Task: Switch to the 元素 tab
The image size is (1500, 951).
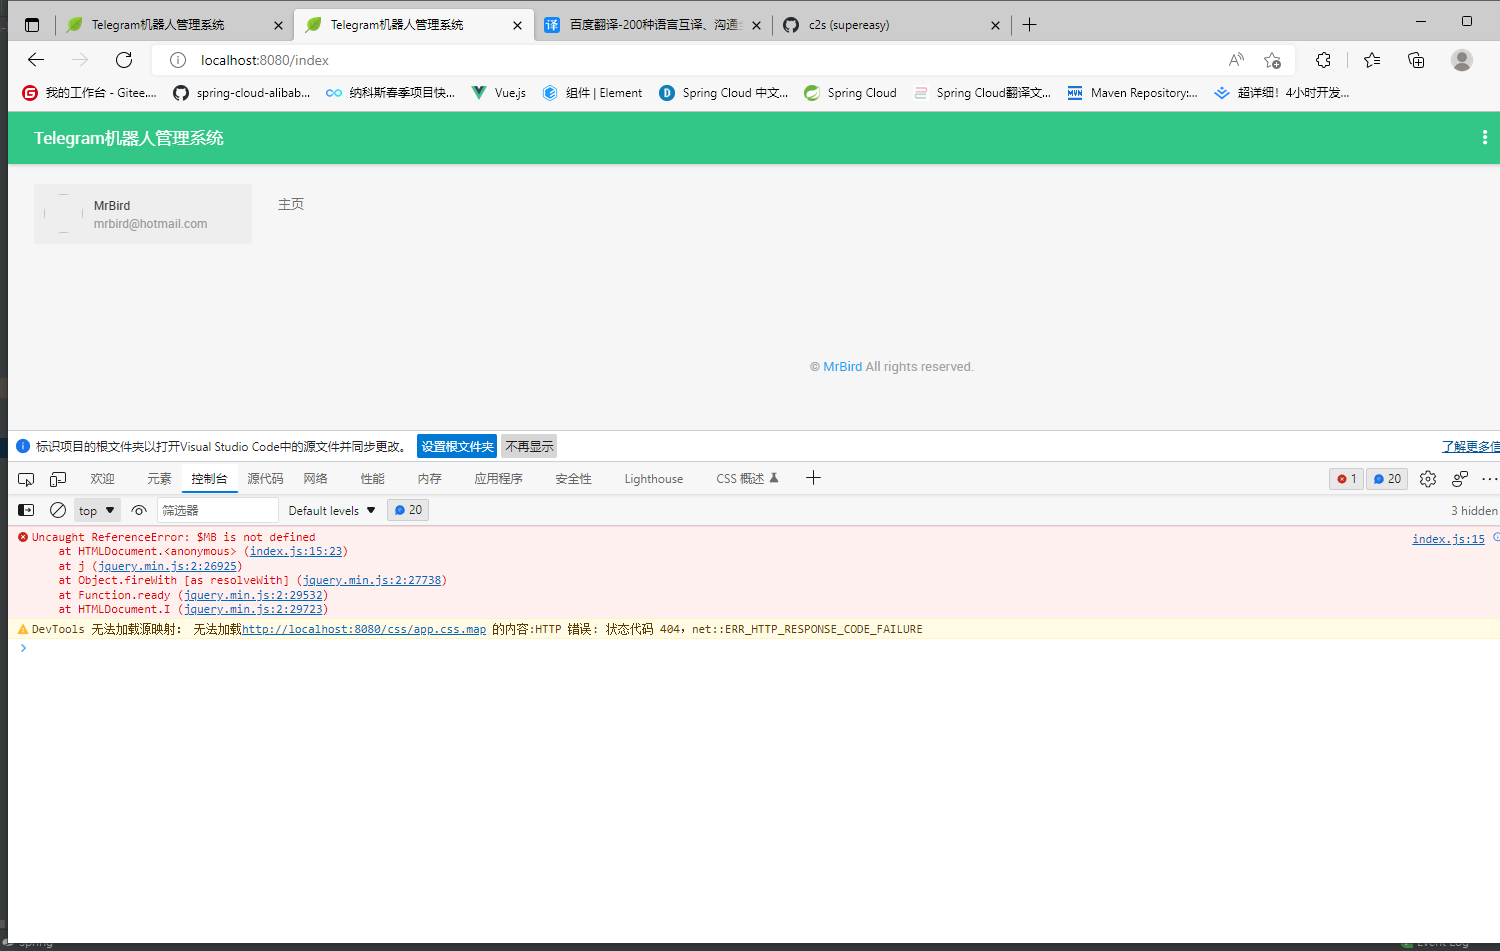Action: point(159,479)
